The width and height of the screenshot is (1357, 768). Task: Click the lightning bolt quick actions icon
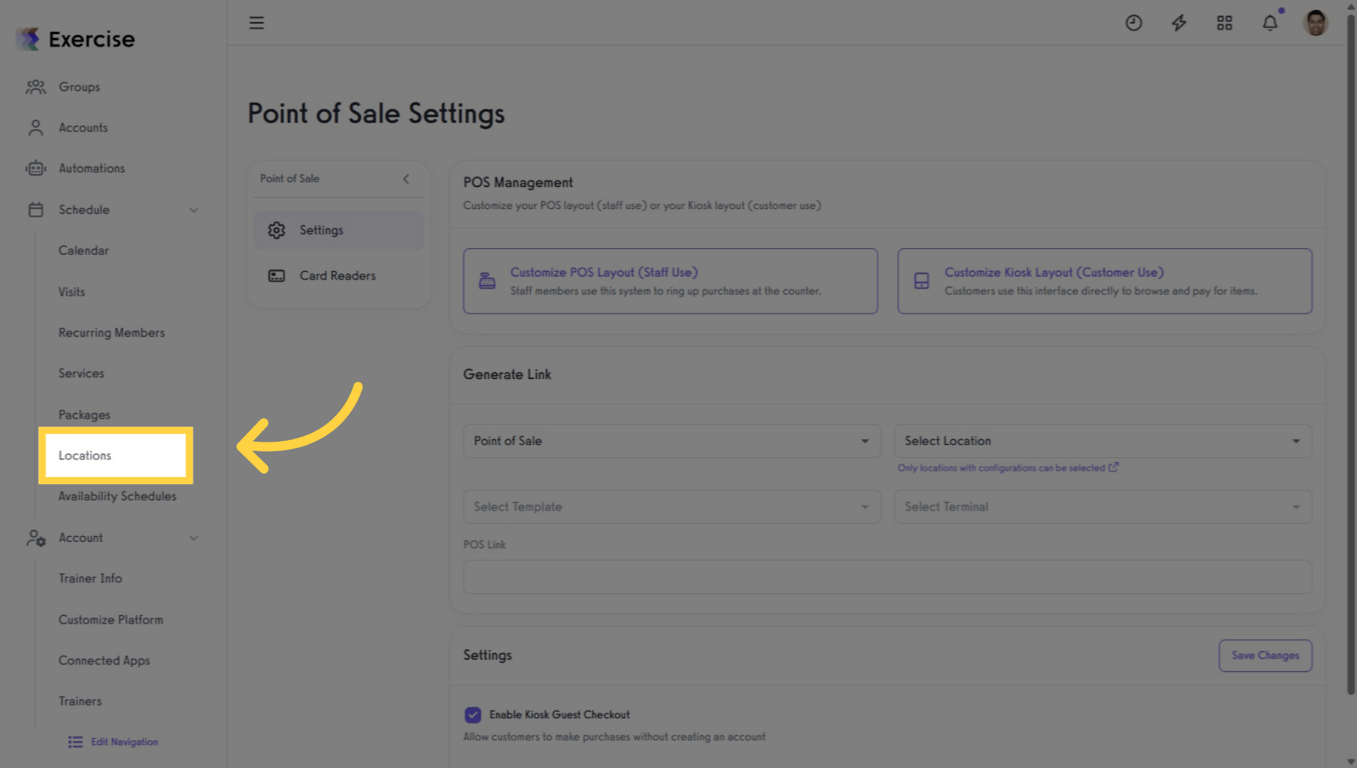pos(1179,23)
